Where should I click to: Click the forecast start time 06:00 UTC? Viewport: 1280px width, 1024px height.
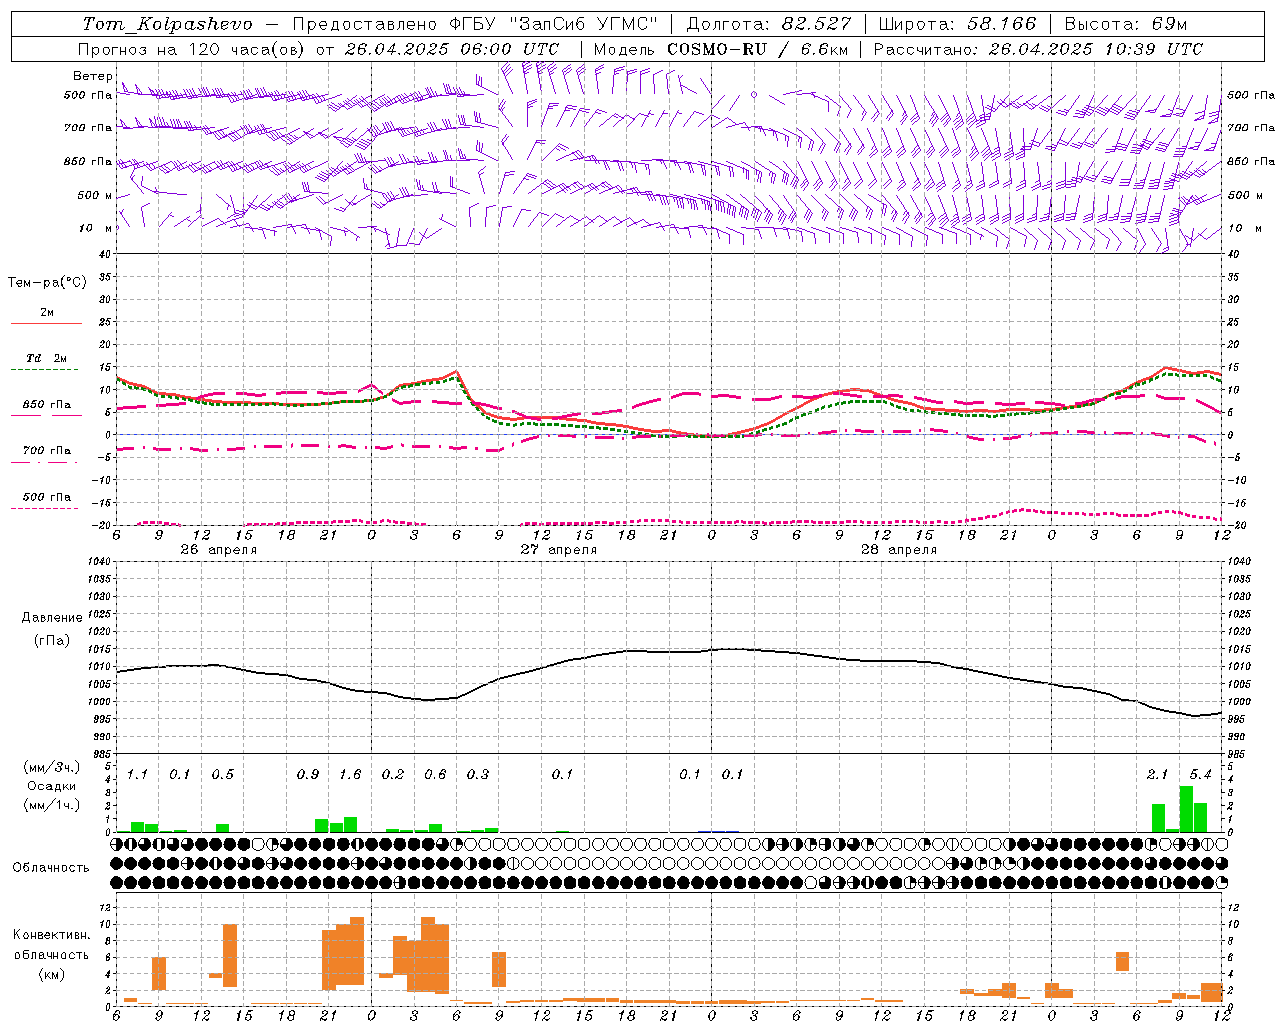(494, 49)
